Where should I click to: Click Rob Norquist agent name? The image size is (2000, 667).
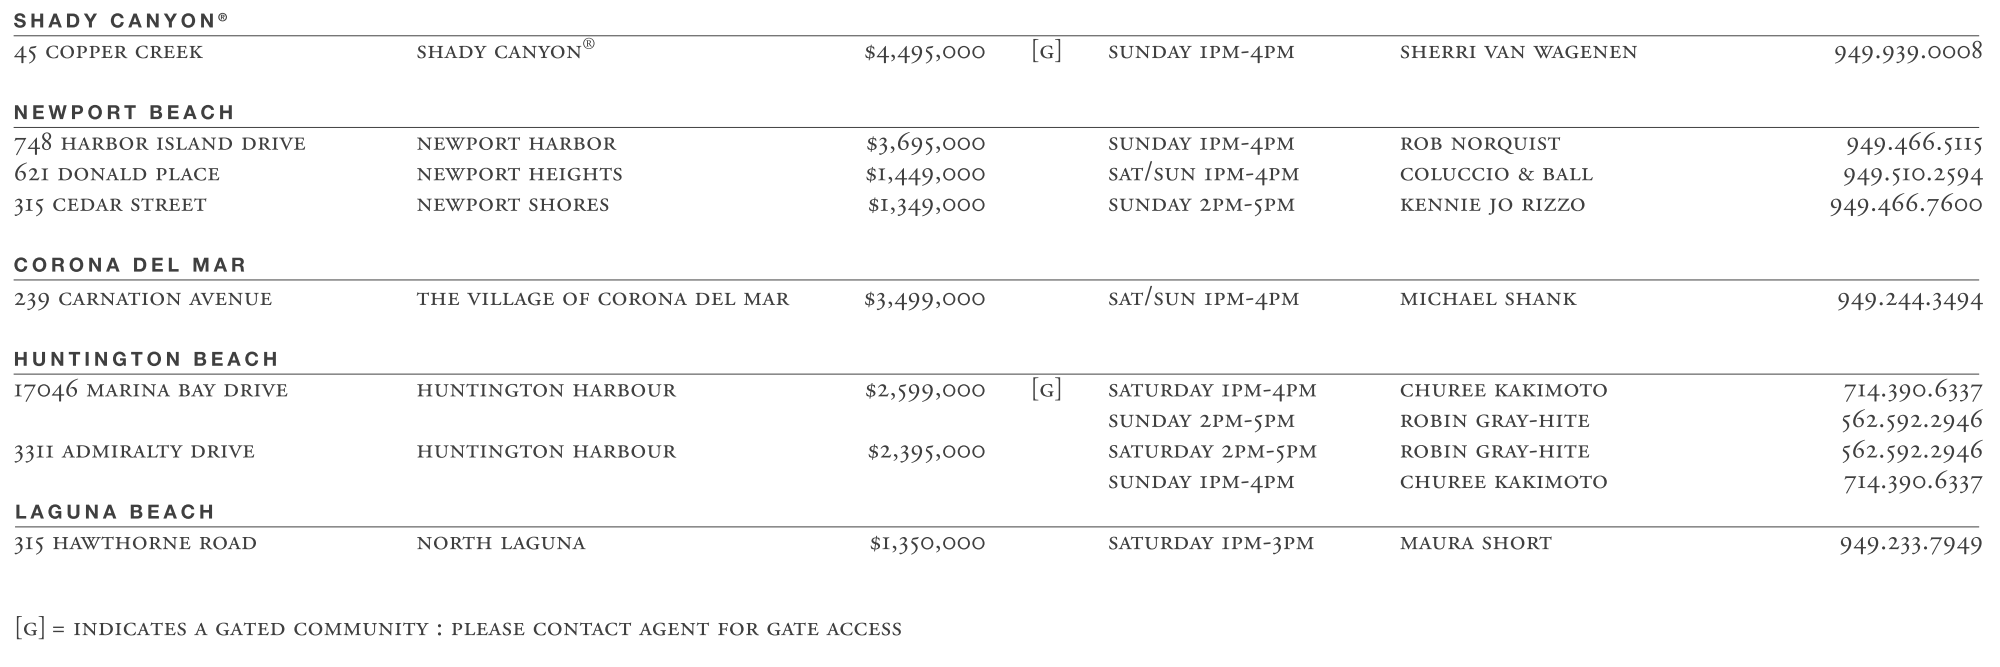[1480, 144]
